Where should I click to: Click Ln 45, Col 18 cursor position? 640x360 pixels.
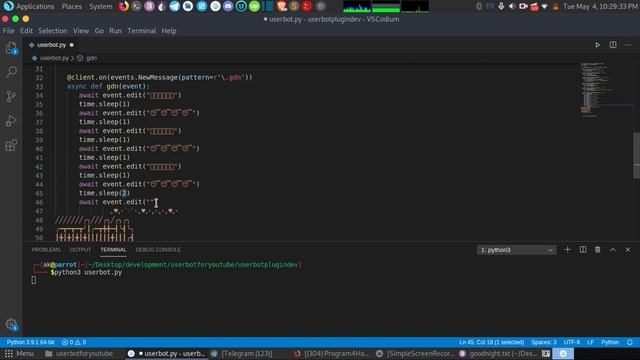[491, 342]
